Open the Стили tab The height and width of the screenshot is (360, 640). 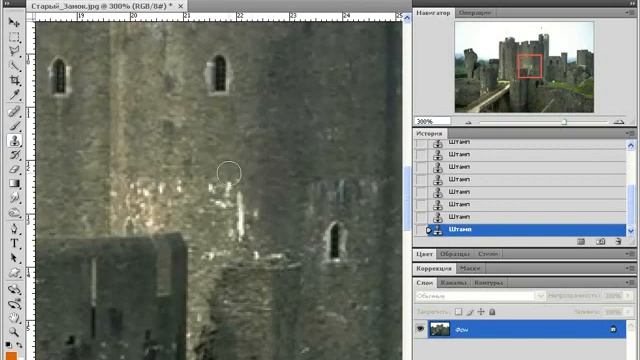click(488, 254)
